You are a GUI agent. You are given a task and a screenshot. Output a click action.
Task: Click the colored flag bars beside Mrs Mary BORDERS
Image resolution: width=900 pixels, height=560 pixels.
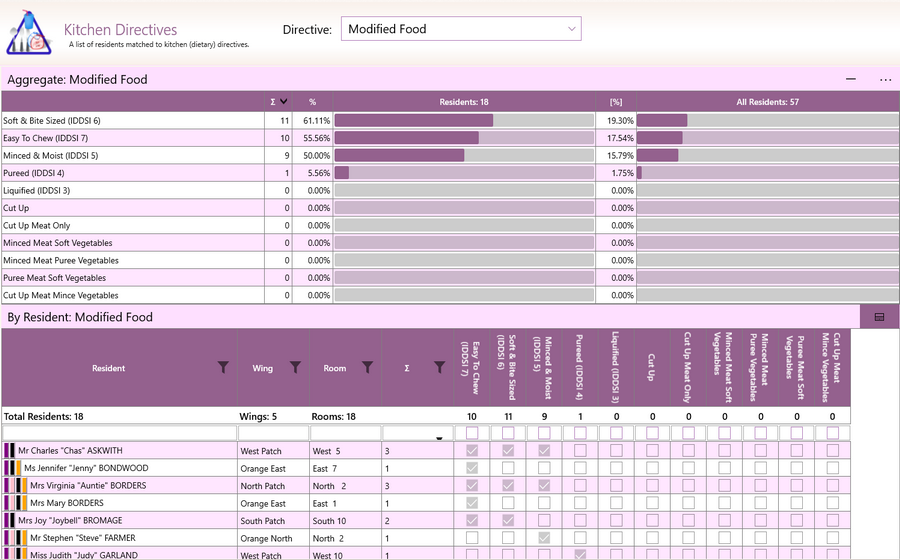15,503
